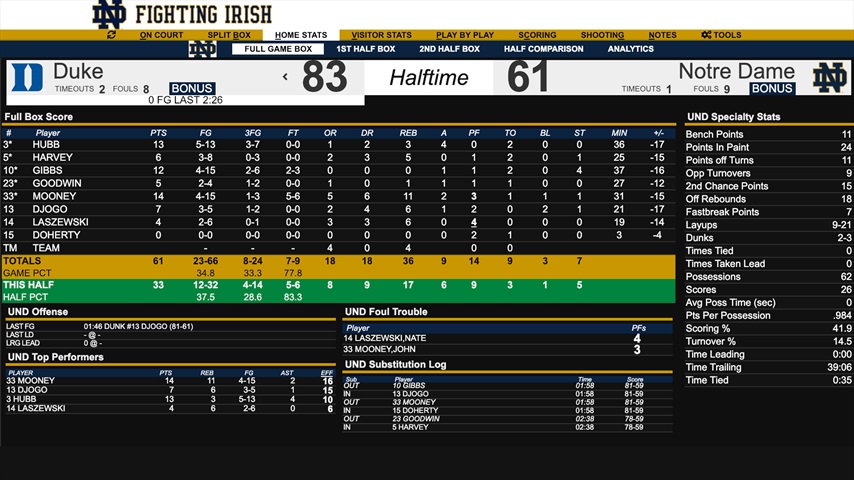This screenshot has width=854, height=480.
Task: Open the Visitor Stats tab
Action: tap(381, 35)
